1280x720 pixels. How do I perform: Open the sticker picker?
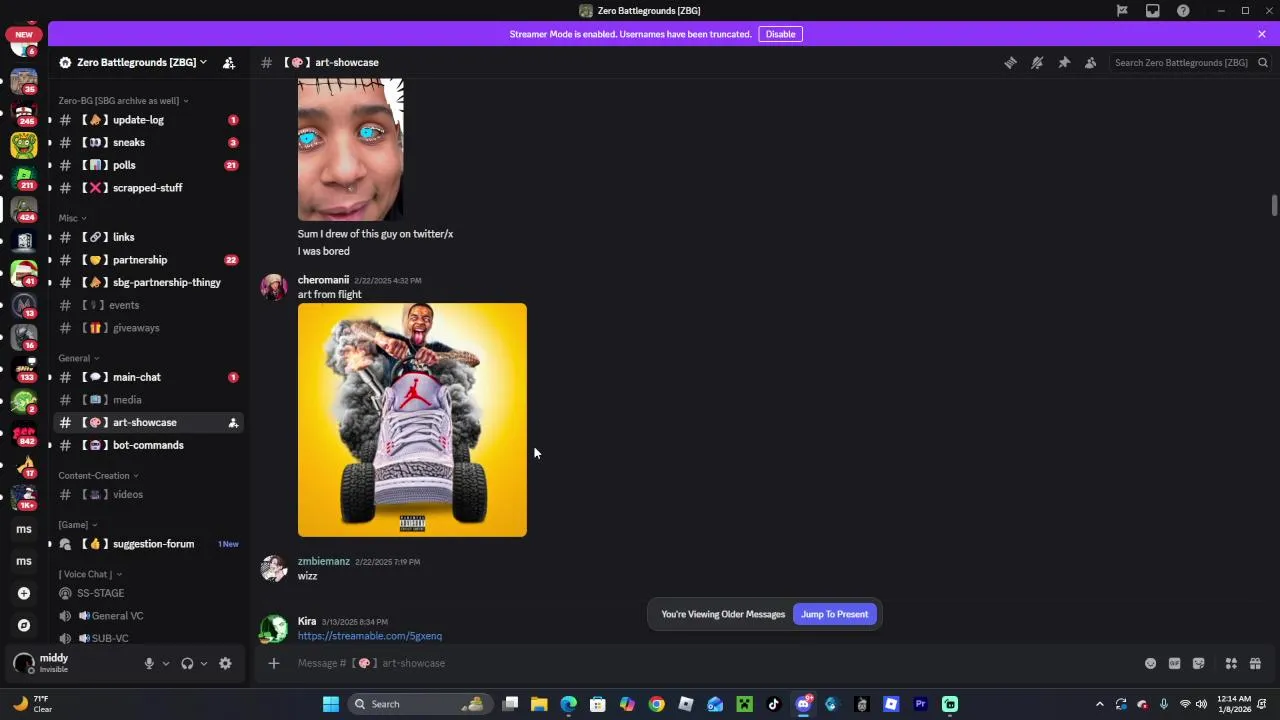[x=1198, y=663]
